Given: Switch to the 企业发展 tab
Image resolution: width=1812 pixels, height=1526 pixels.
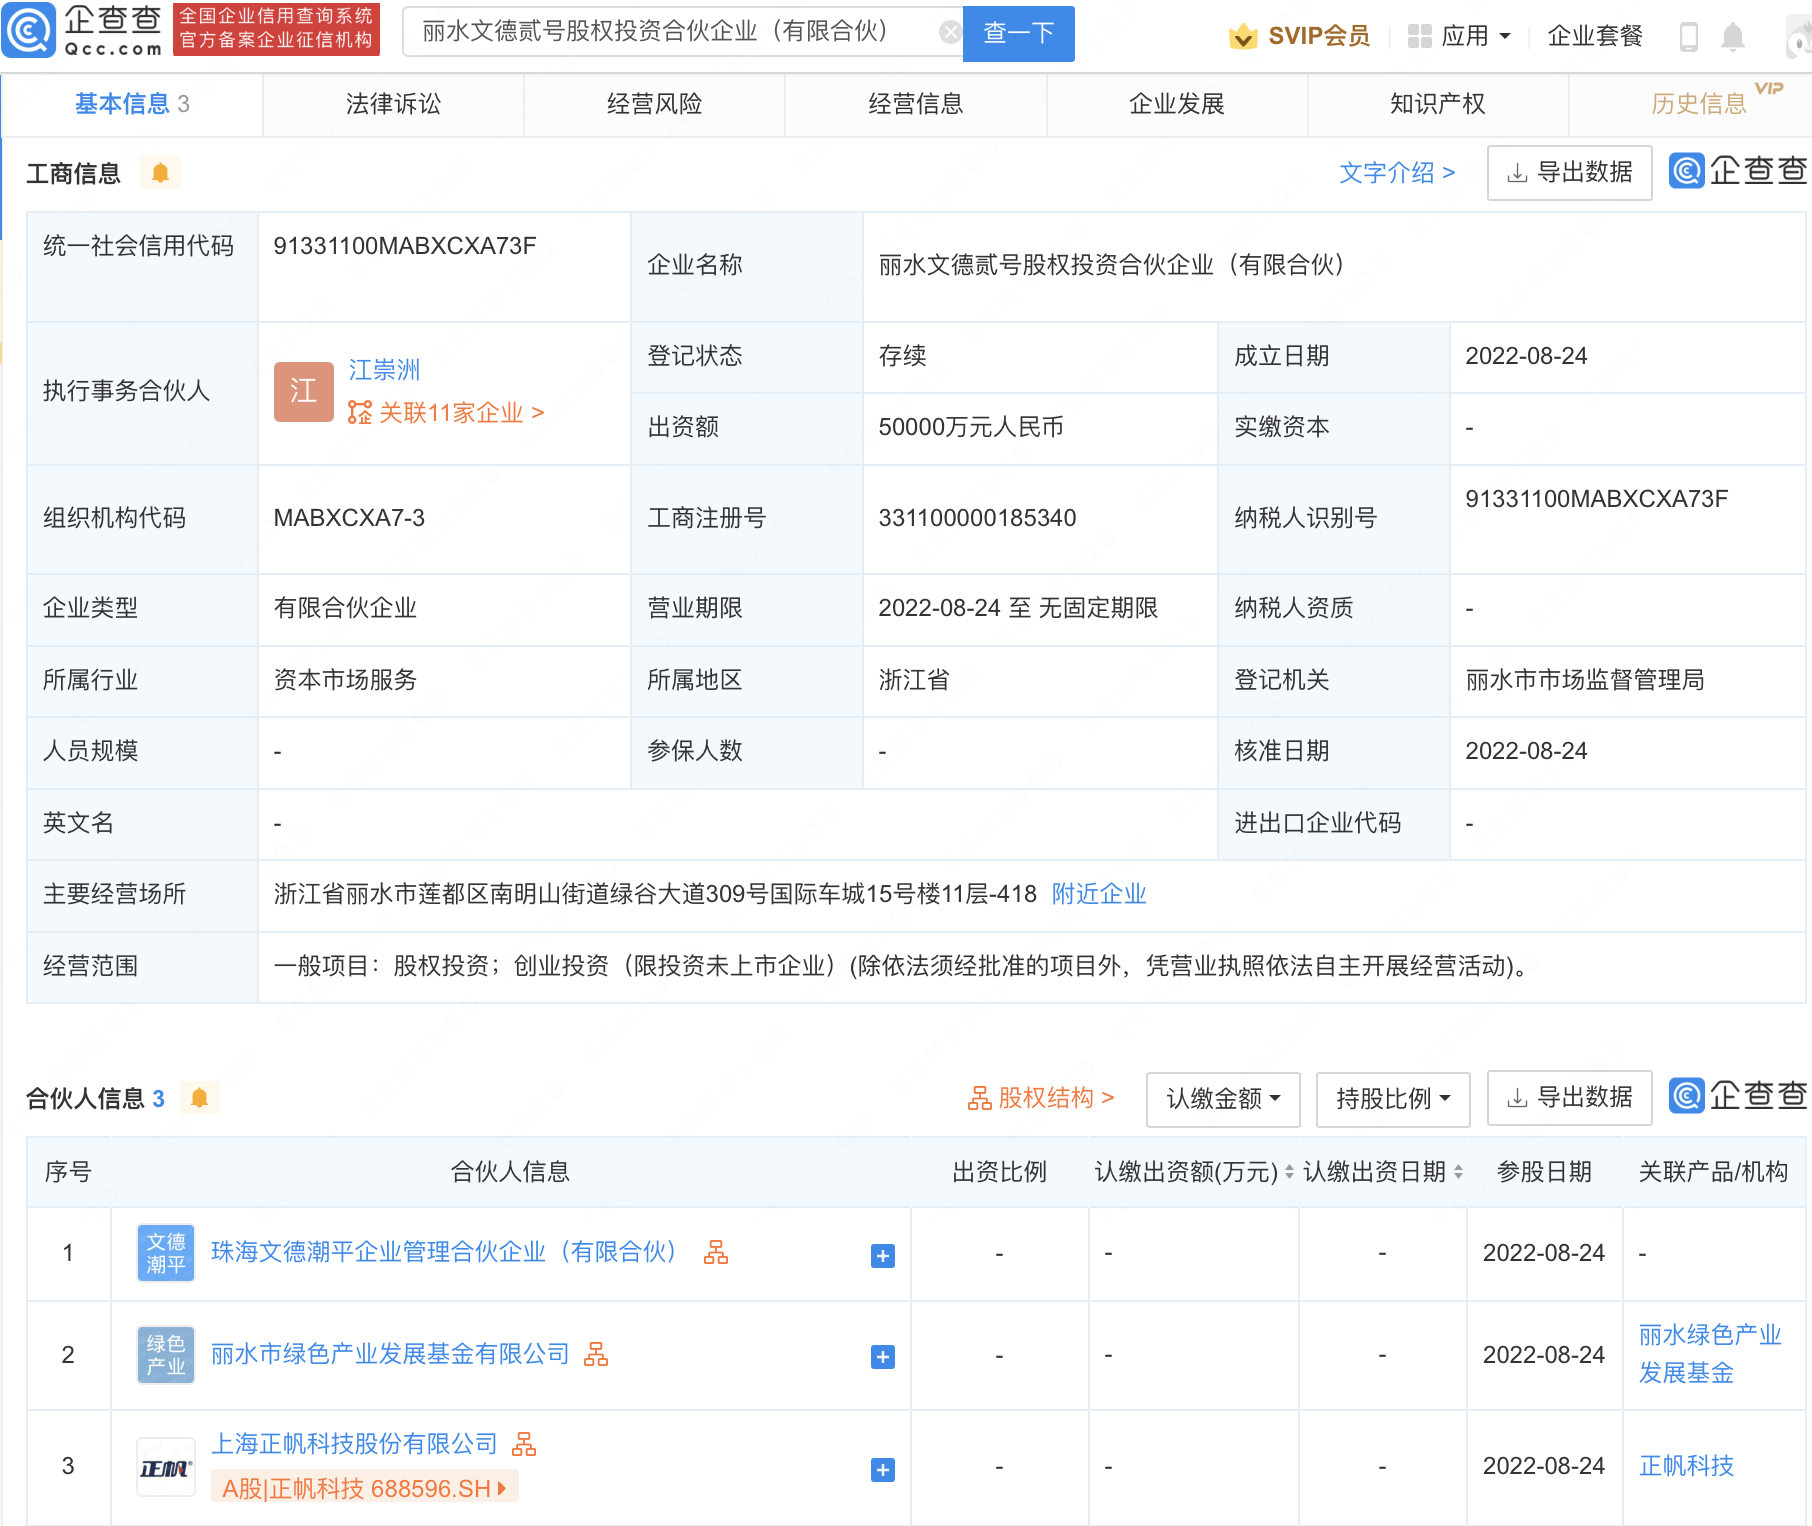Looking at the screenshot, I should [x=1177, y=104].
